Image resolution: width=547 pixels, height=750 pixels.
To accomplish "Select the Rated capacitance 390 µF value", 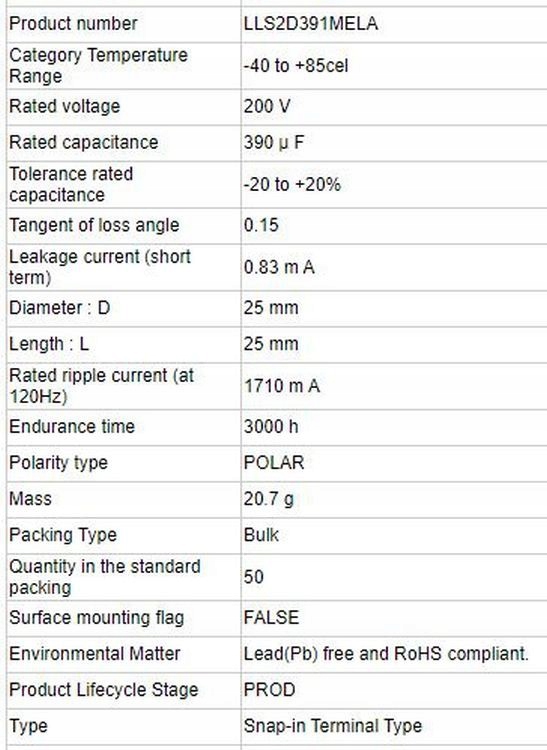I will [274, 143].
